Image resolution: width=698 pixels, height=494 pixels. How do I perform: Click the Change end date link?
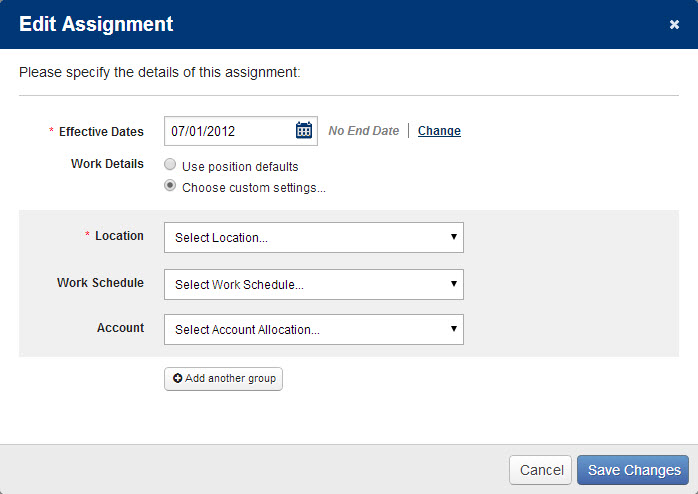pos(439,131)
